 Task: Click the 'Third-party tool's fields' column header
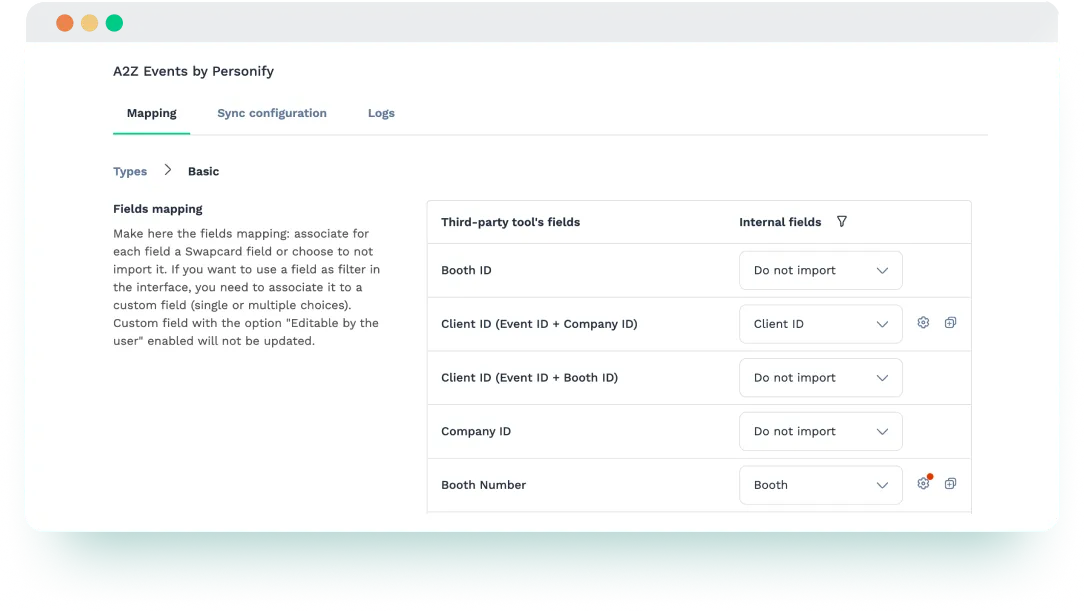[511, 222]
